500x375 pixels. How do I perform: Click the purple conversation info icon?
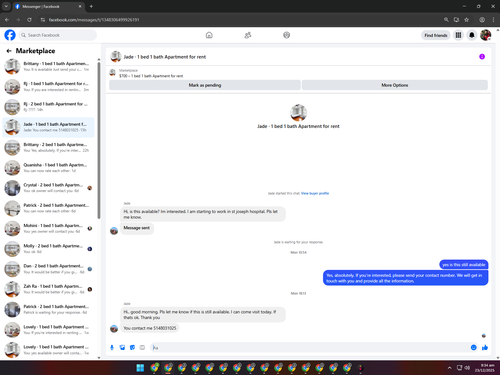point(482,57)
